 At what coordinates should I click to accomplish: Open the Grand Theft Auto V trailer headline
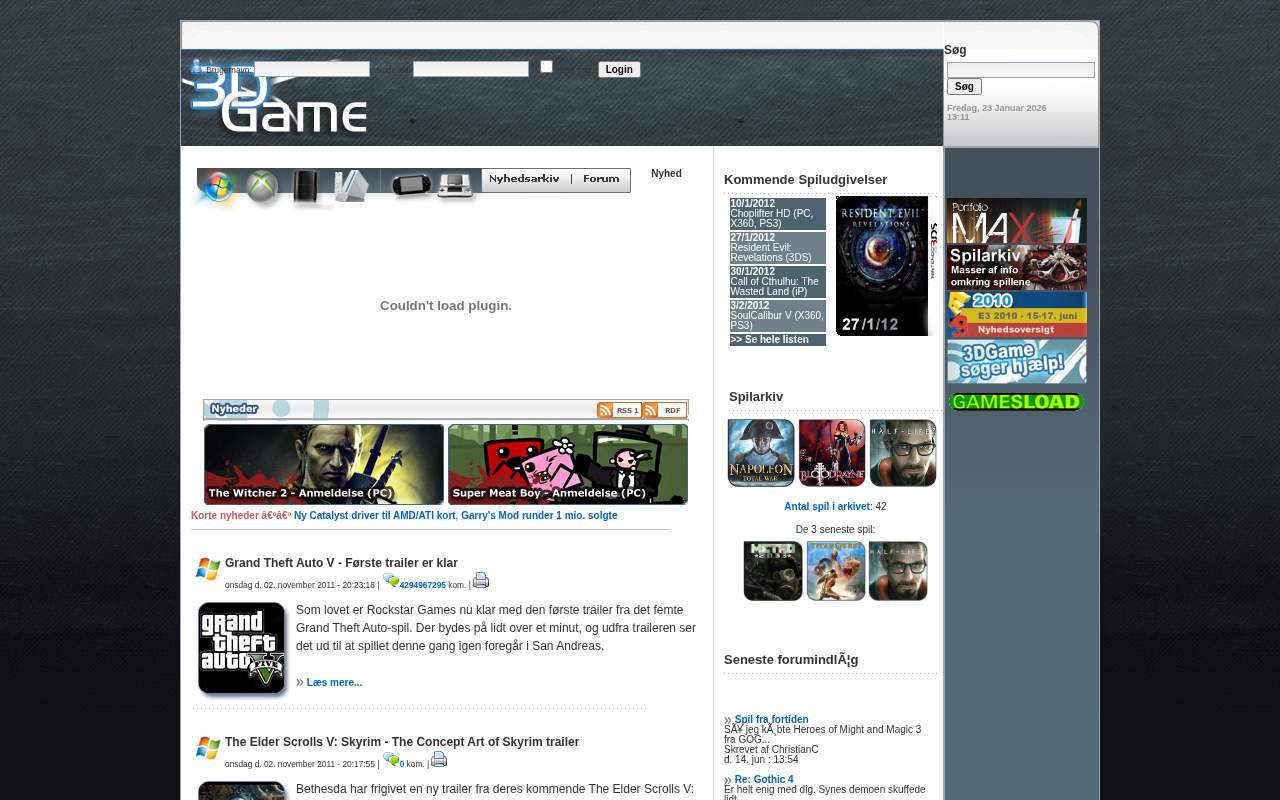pos(341,563)
